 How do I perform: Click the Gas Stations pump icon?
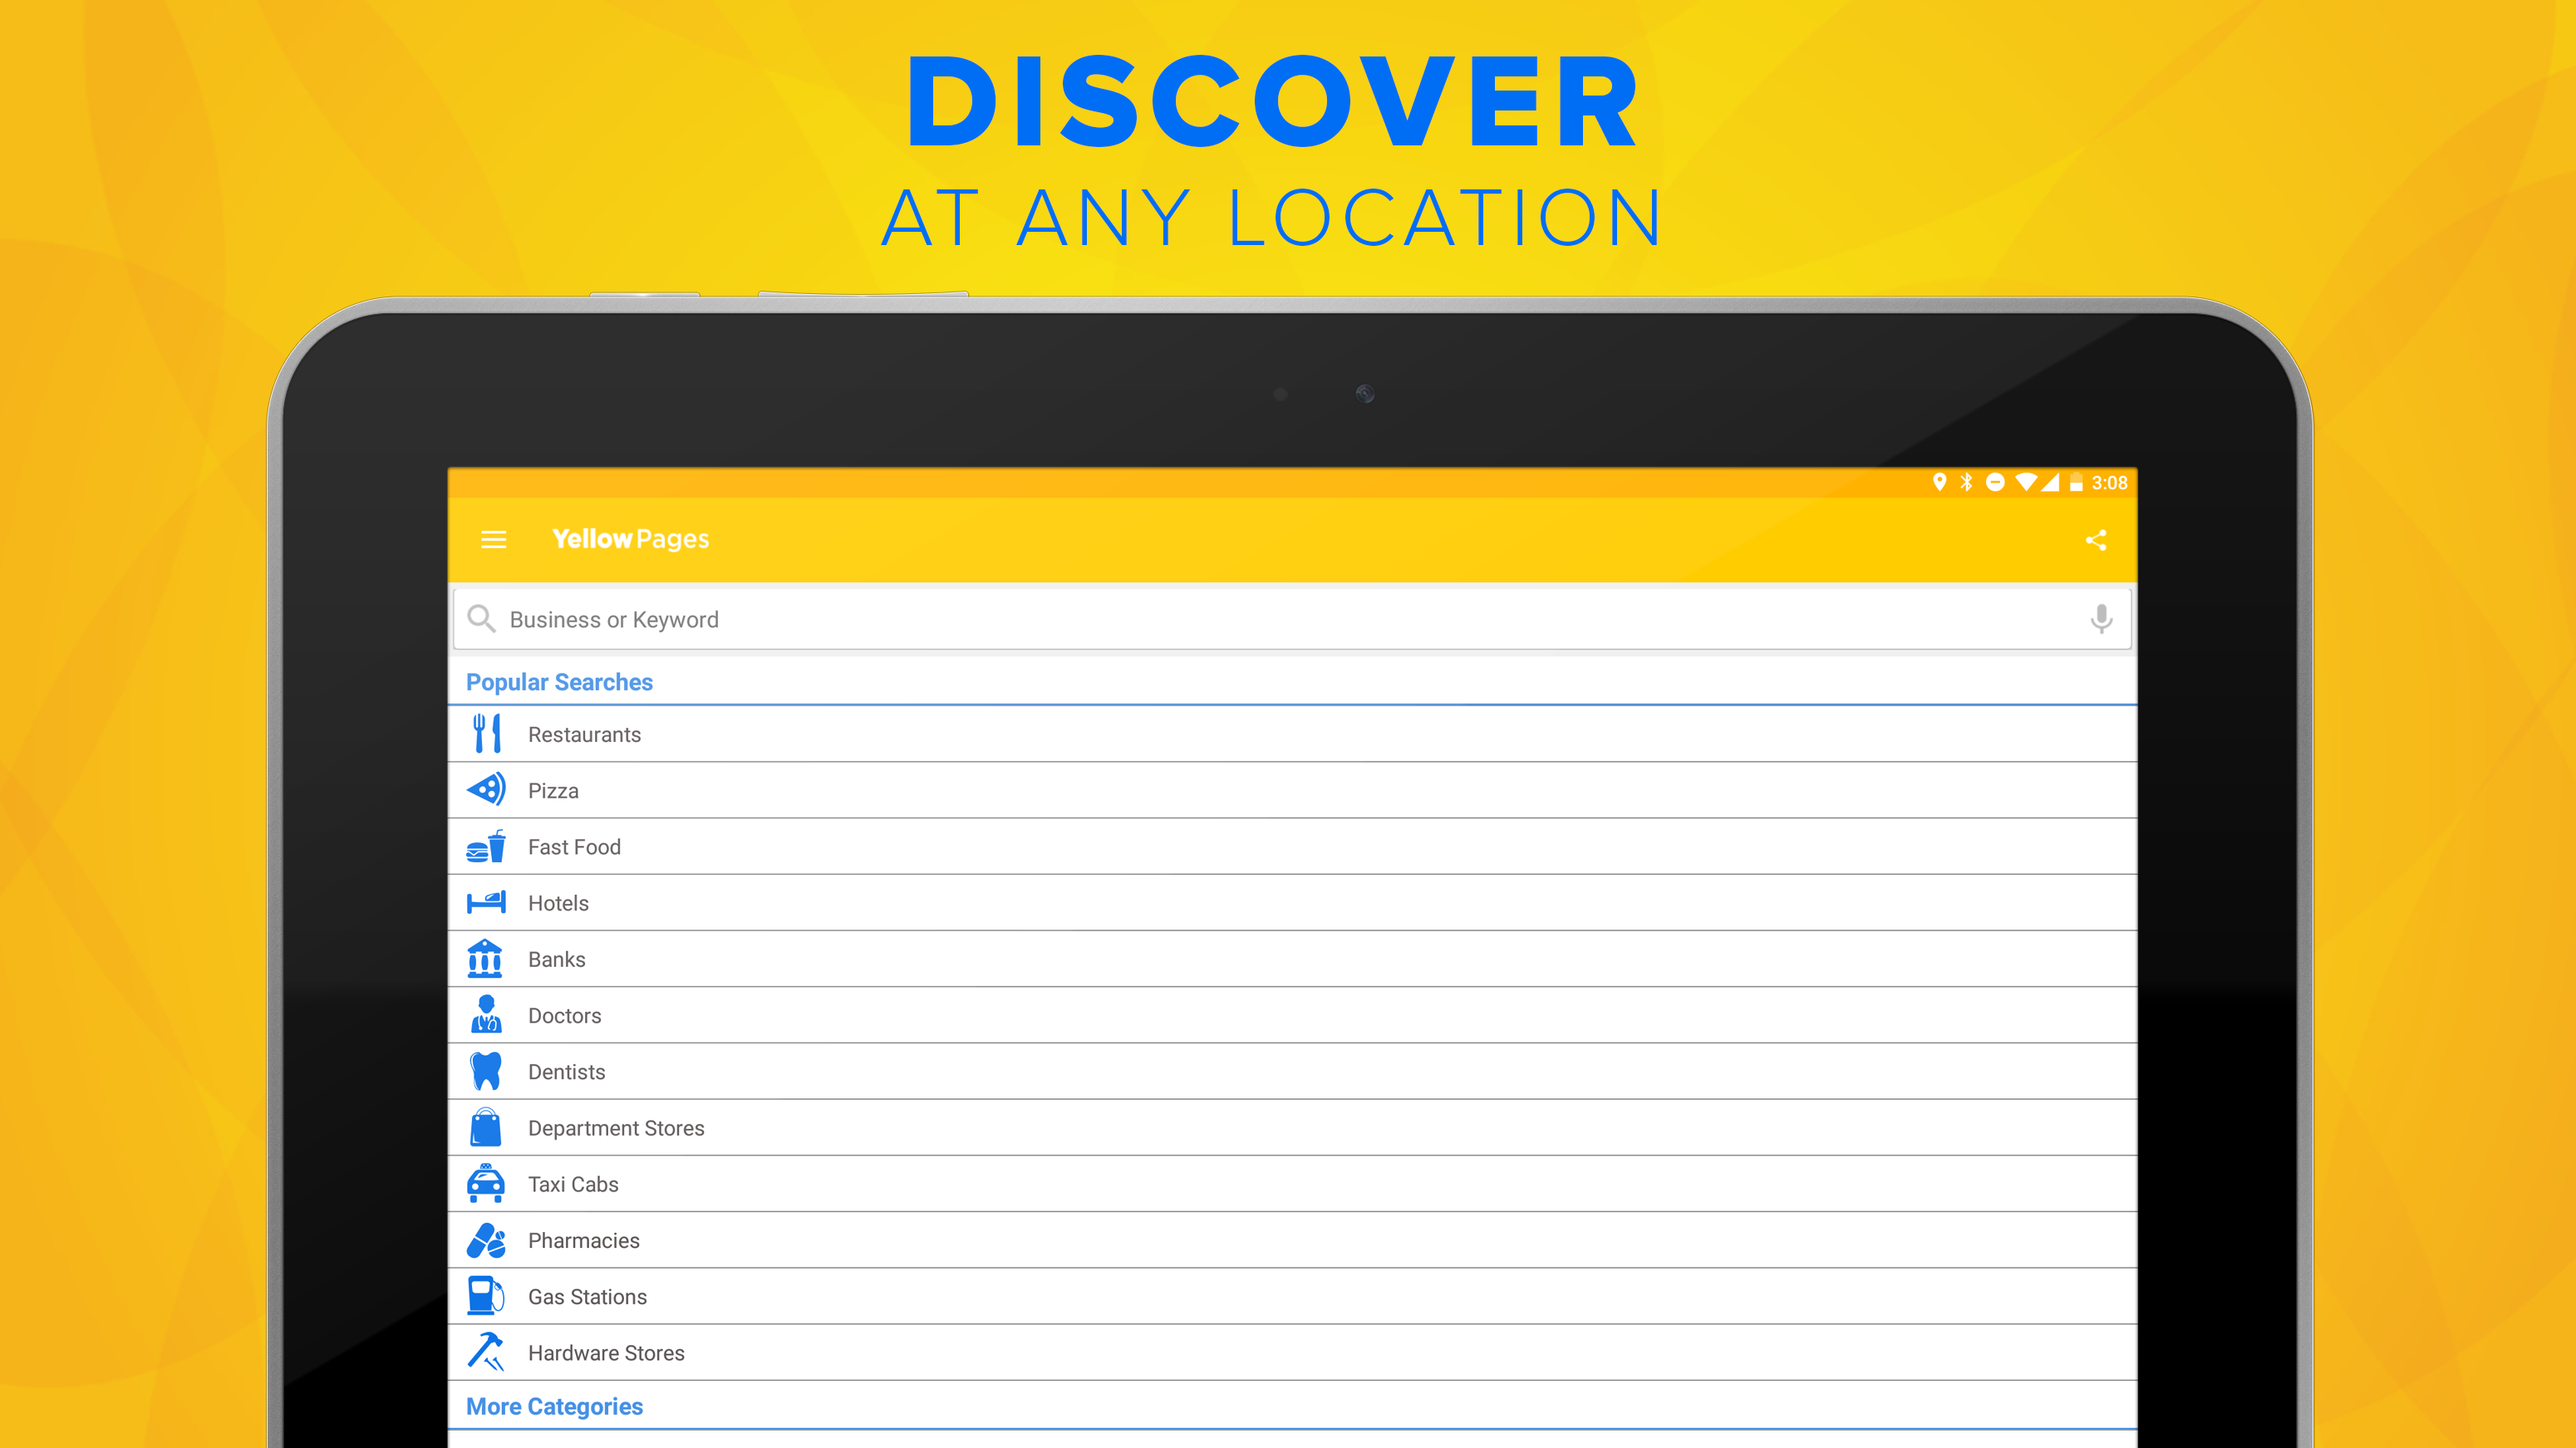point(486,1296)
